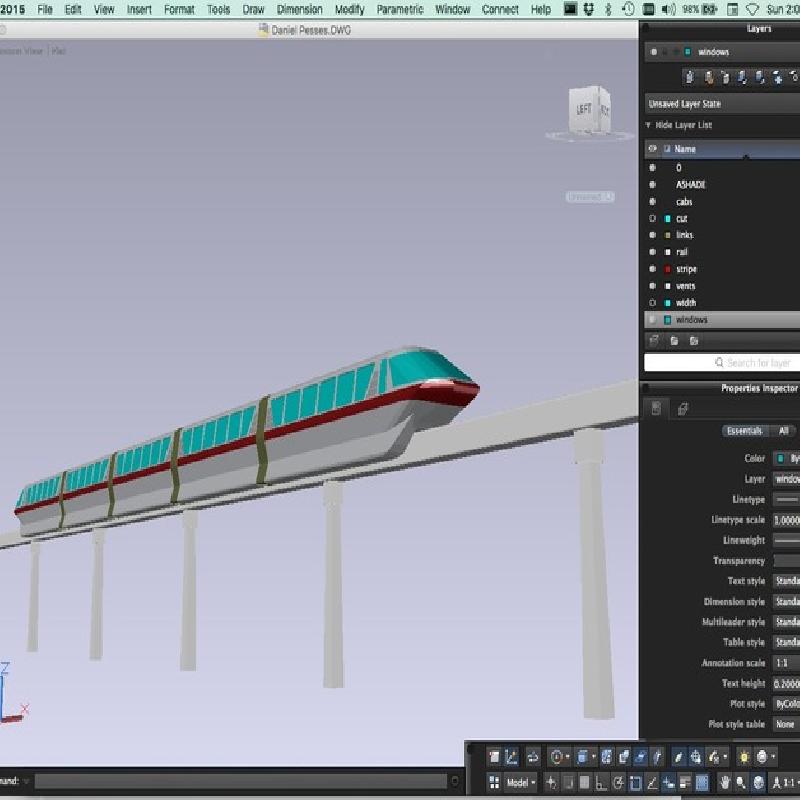Toggle visibility of ASHADE layer
Viewport: 800px width, 800px height.
point(652,184)
